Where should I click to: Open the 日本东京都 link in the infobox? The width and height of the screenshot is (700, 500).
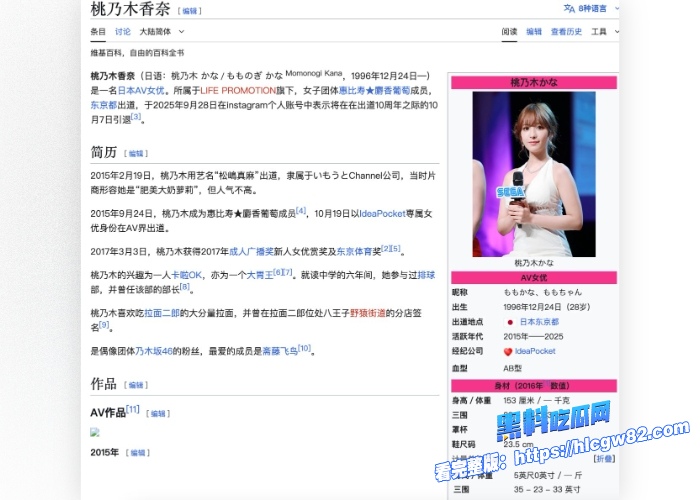(539, 322)
